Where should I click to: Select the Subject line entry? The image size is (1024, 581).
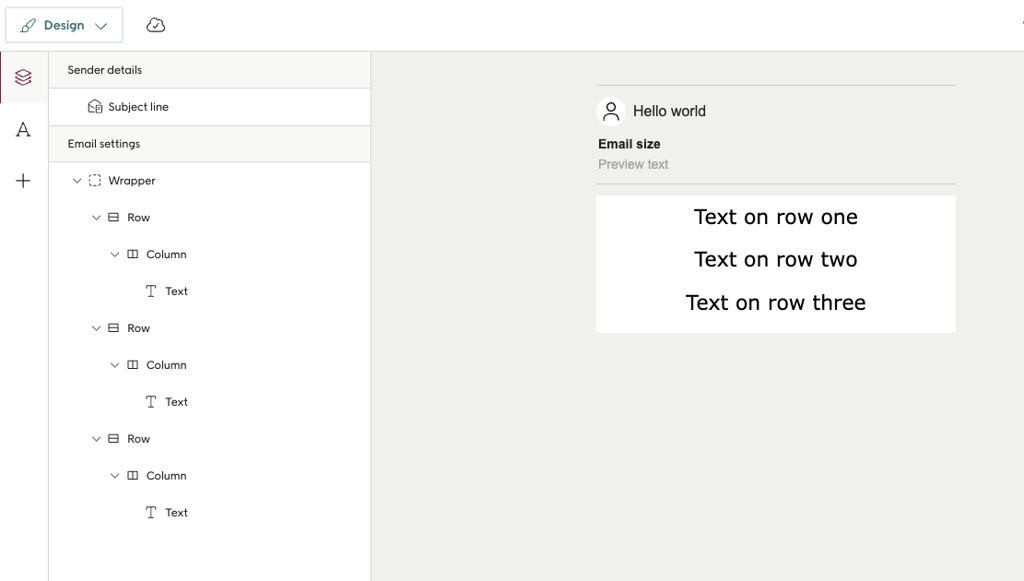pyautogui.click(x=140, y=106)
